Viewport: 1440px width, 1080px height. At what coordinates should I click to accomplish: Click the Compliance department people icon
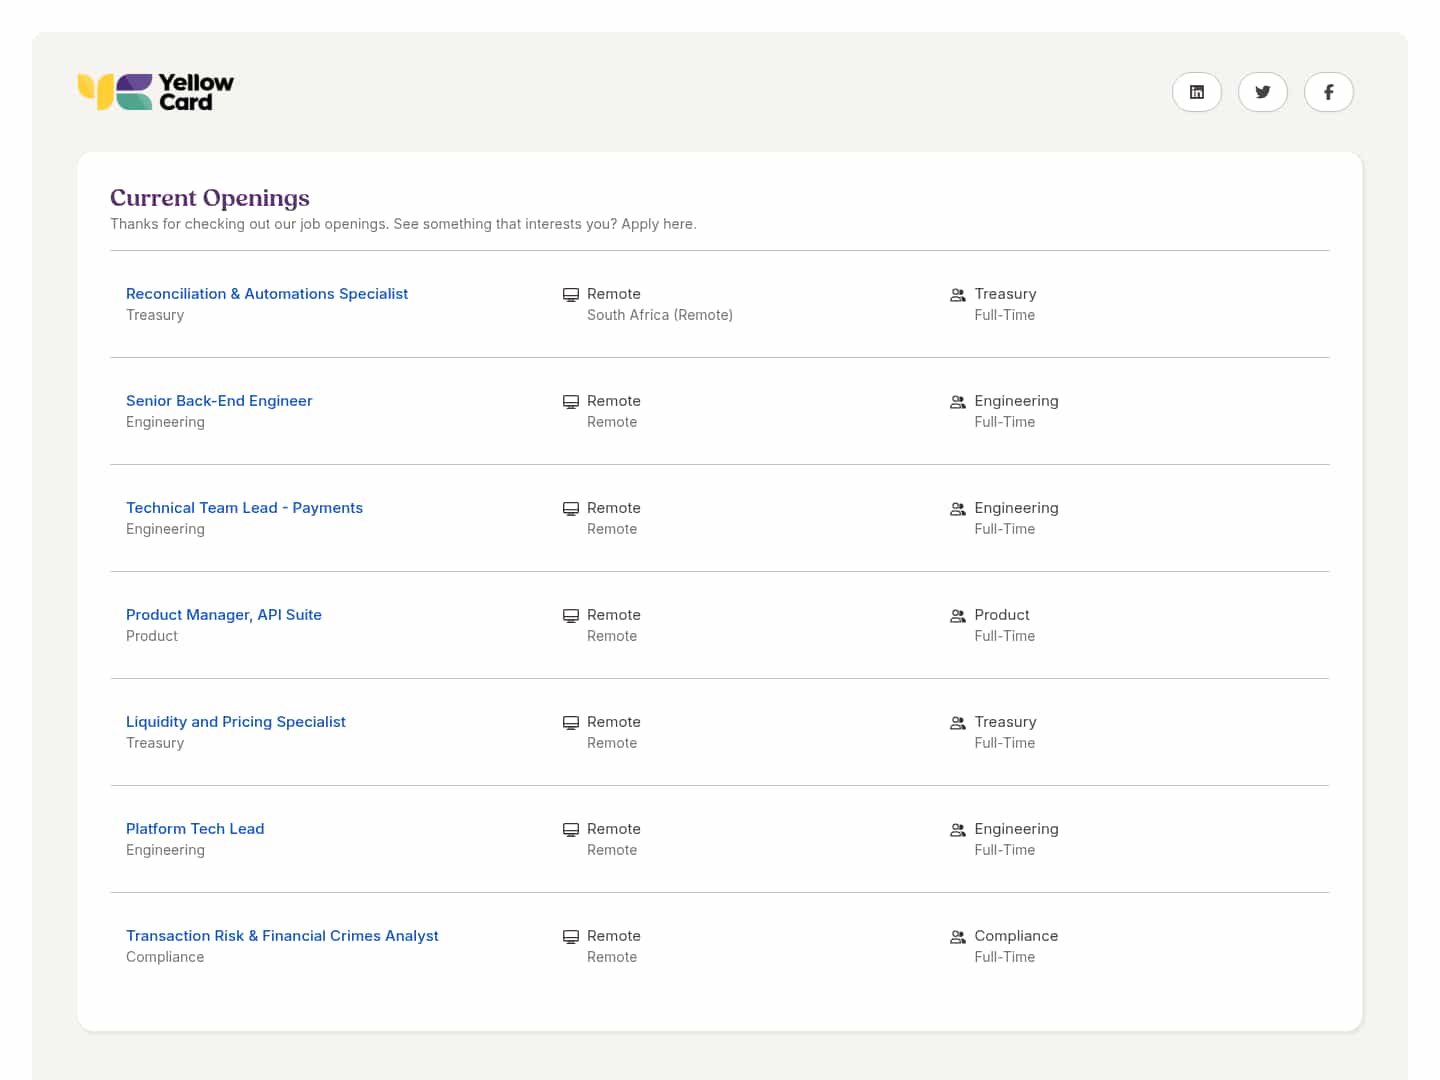(957, 937)
